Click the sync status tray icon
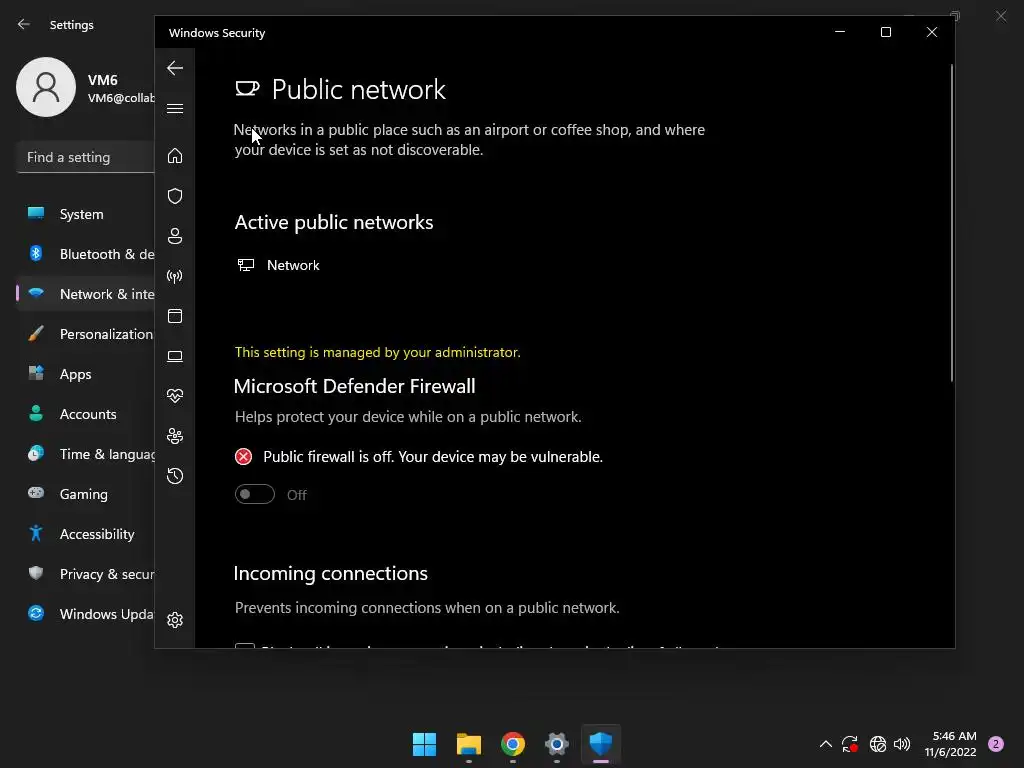The height and width of the screenshot is (768, 1024). click(x=850, y=744)
